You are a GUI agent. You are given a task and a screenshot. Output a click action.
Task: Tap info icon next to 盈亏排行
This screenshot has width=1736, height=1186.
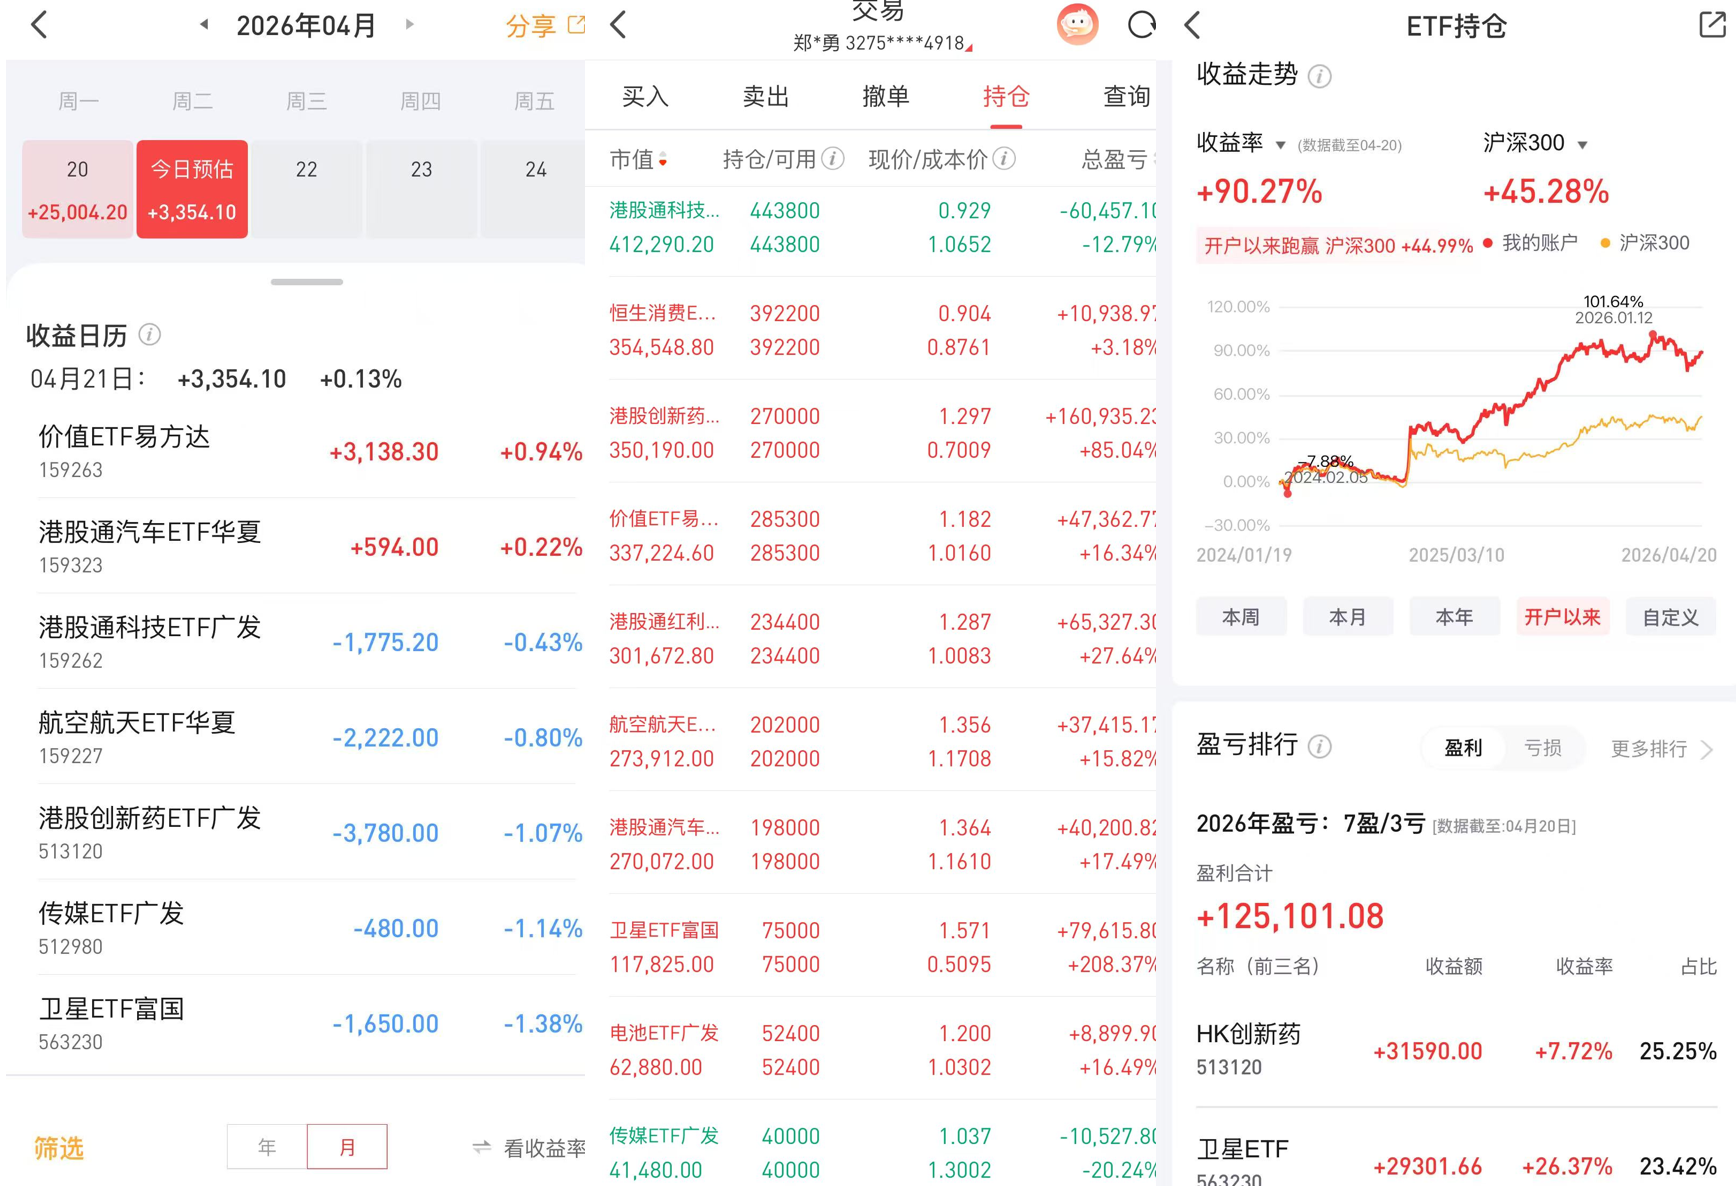click(x=1320, y=746)
